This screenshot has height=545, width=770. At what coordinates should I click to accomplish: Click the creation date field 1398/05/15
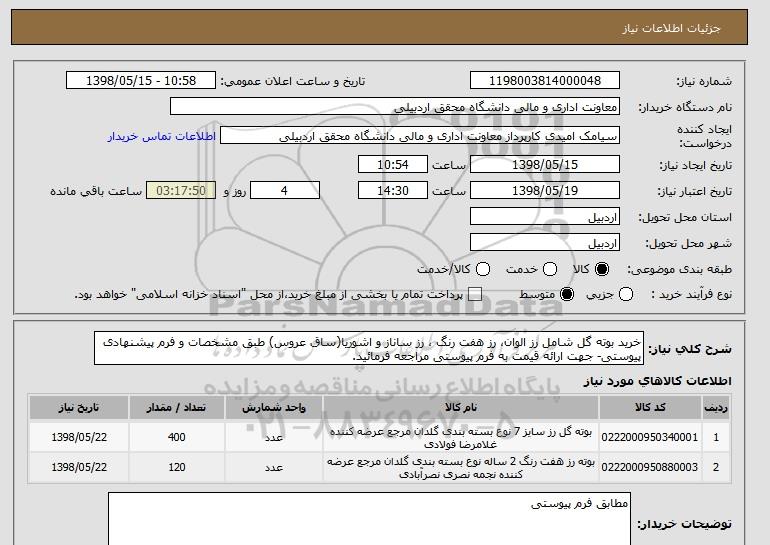545,164
